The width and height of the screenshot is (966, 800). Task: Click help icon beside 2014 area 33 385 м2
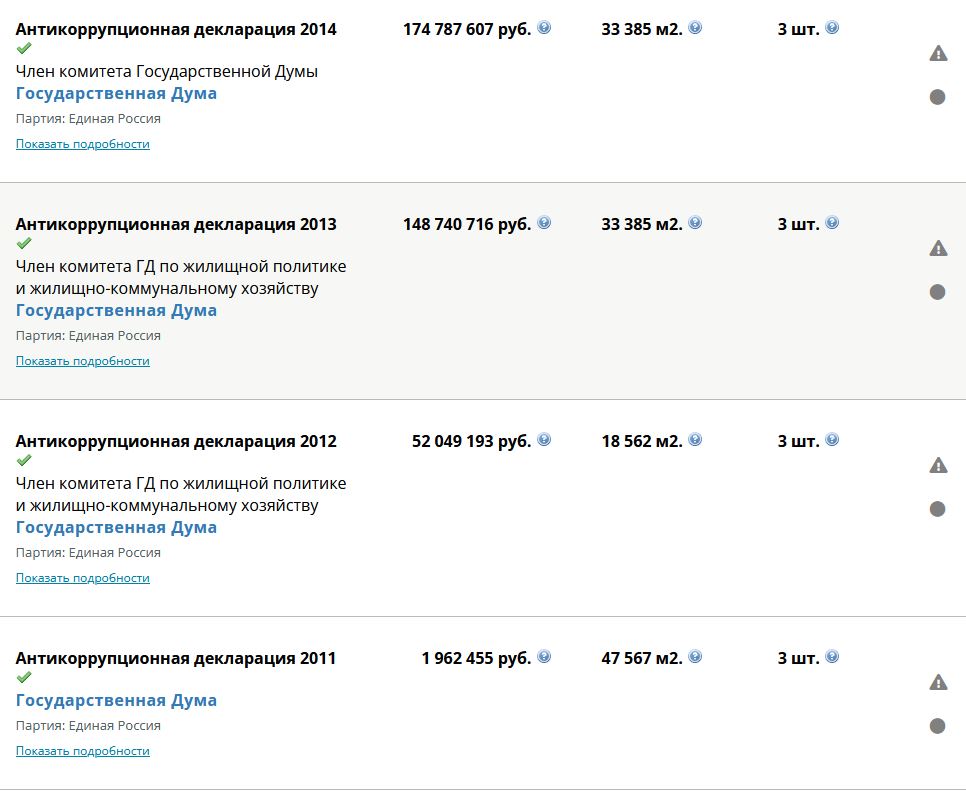pos(695,28)
